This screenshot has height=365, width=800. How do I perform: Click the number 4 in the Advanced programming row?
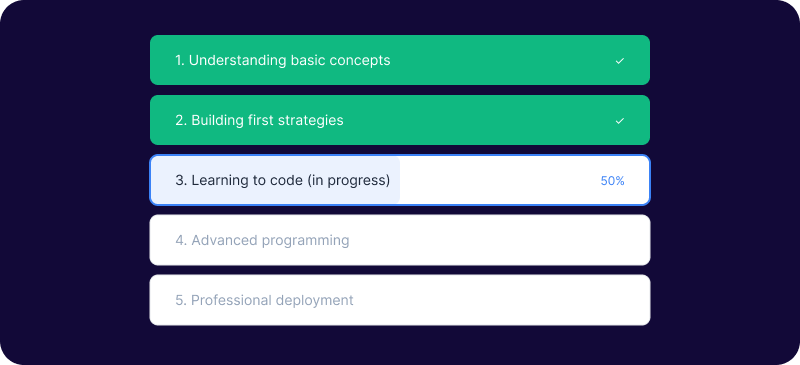pos(181,240)
